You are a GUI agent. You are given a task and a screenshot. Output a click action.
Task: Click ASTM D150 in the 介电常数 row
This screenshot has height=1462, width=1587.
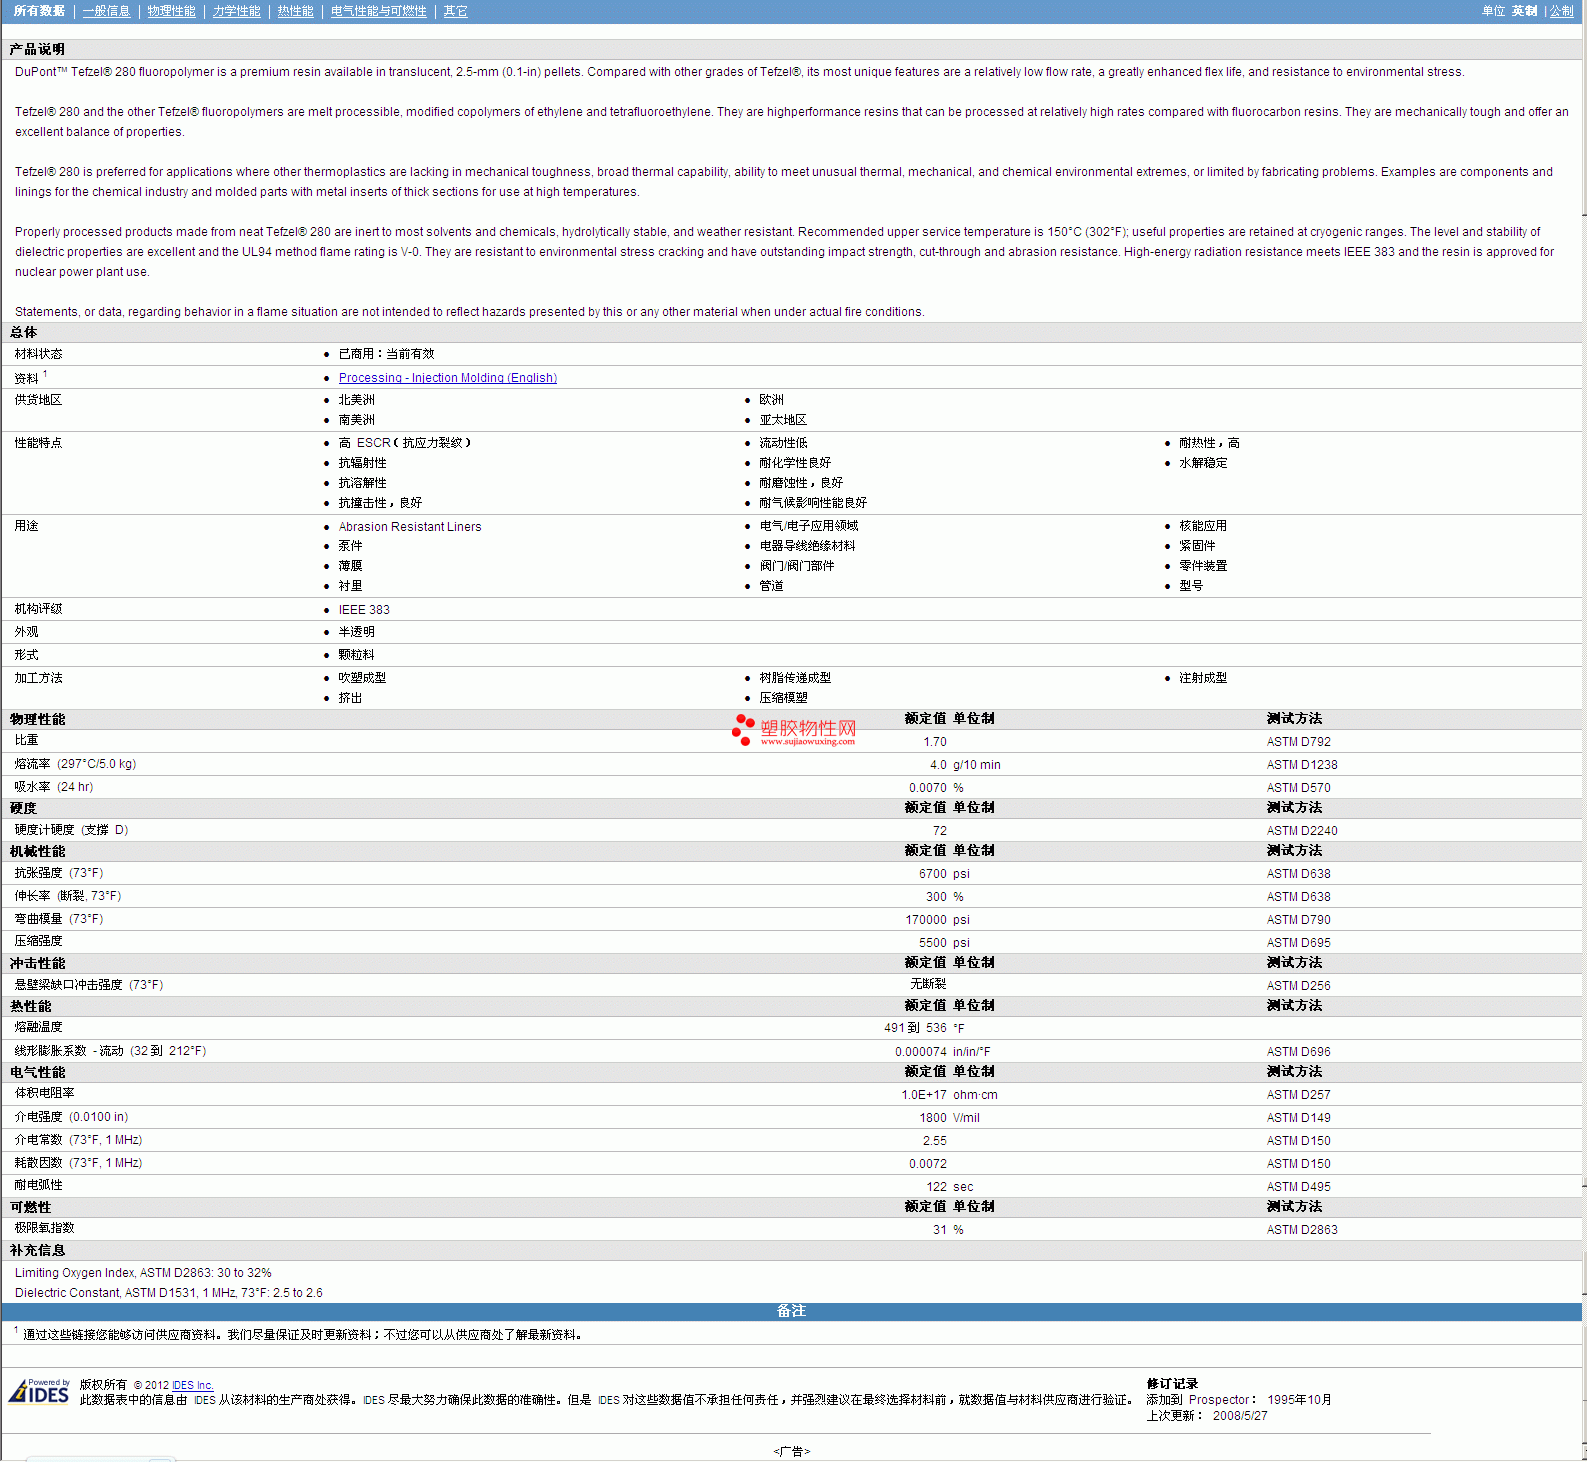(x=1298, y=1141)
